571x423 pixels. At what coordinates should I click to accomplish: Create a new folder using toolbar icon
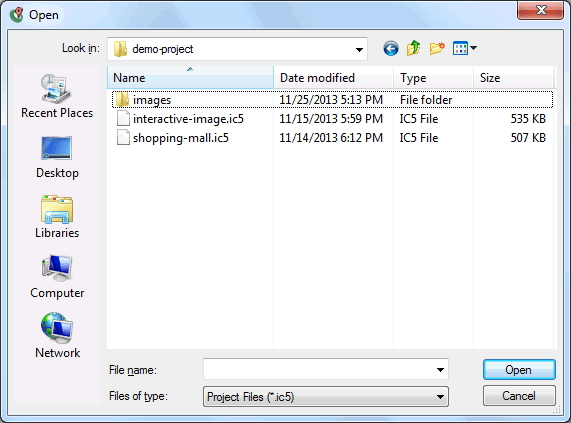(437, 48)
